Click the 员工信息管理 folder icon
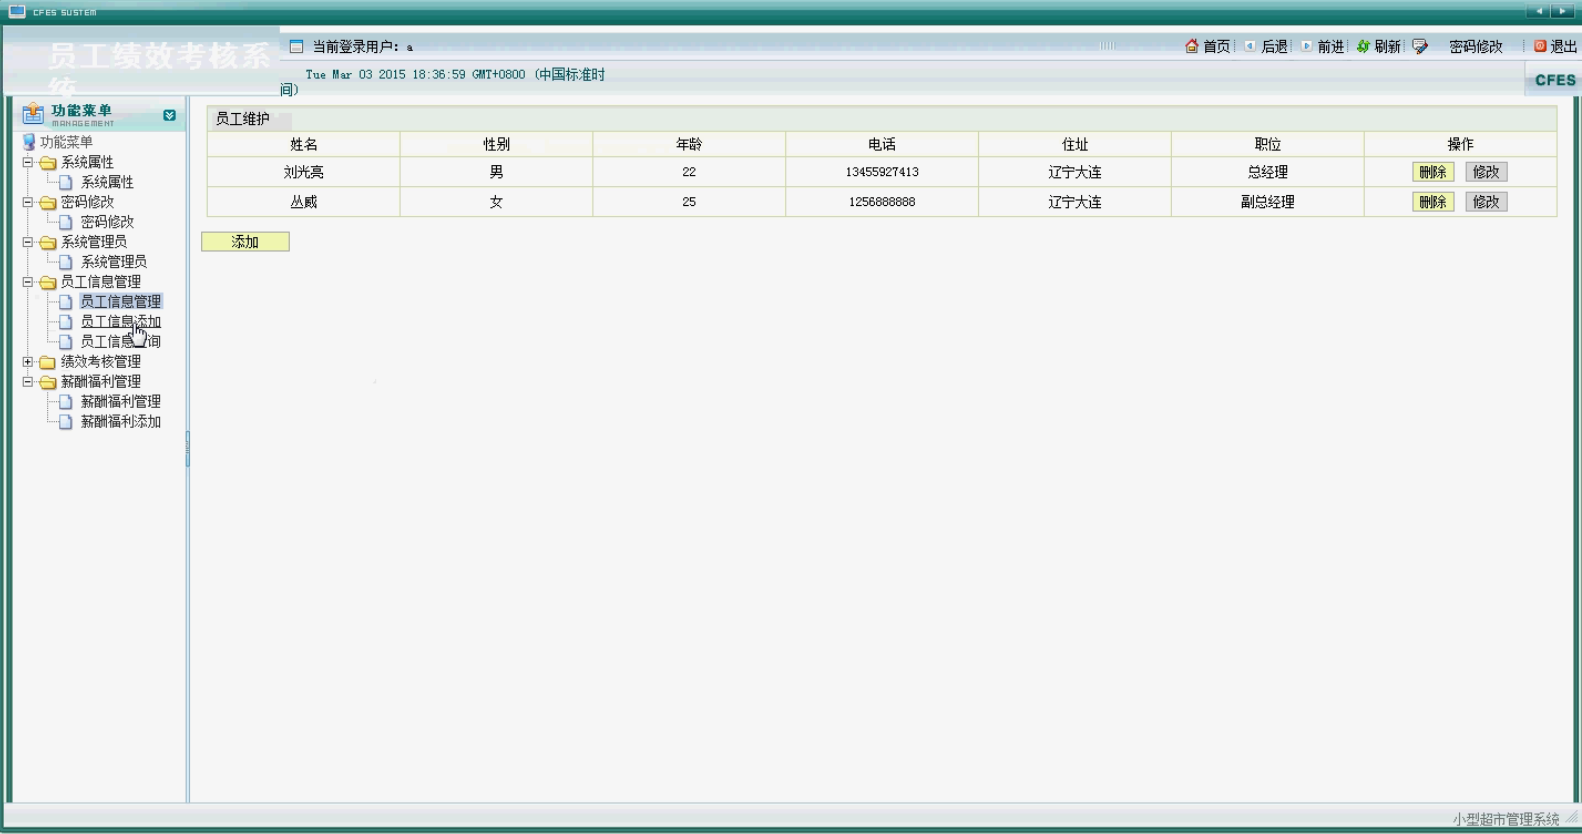 pos(47,282)
